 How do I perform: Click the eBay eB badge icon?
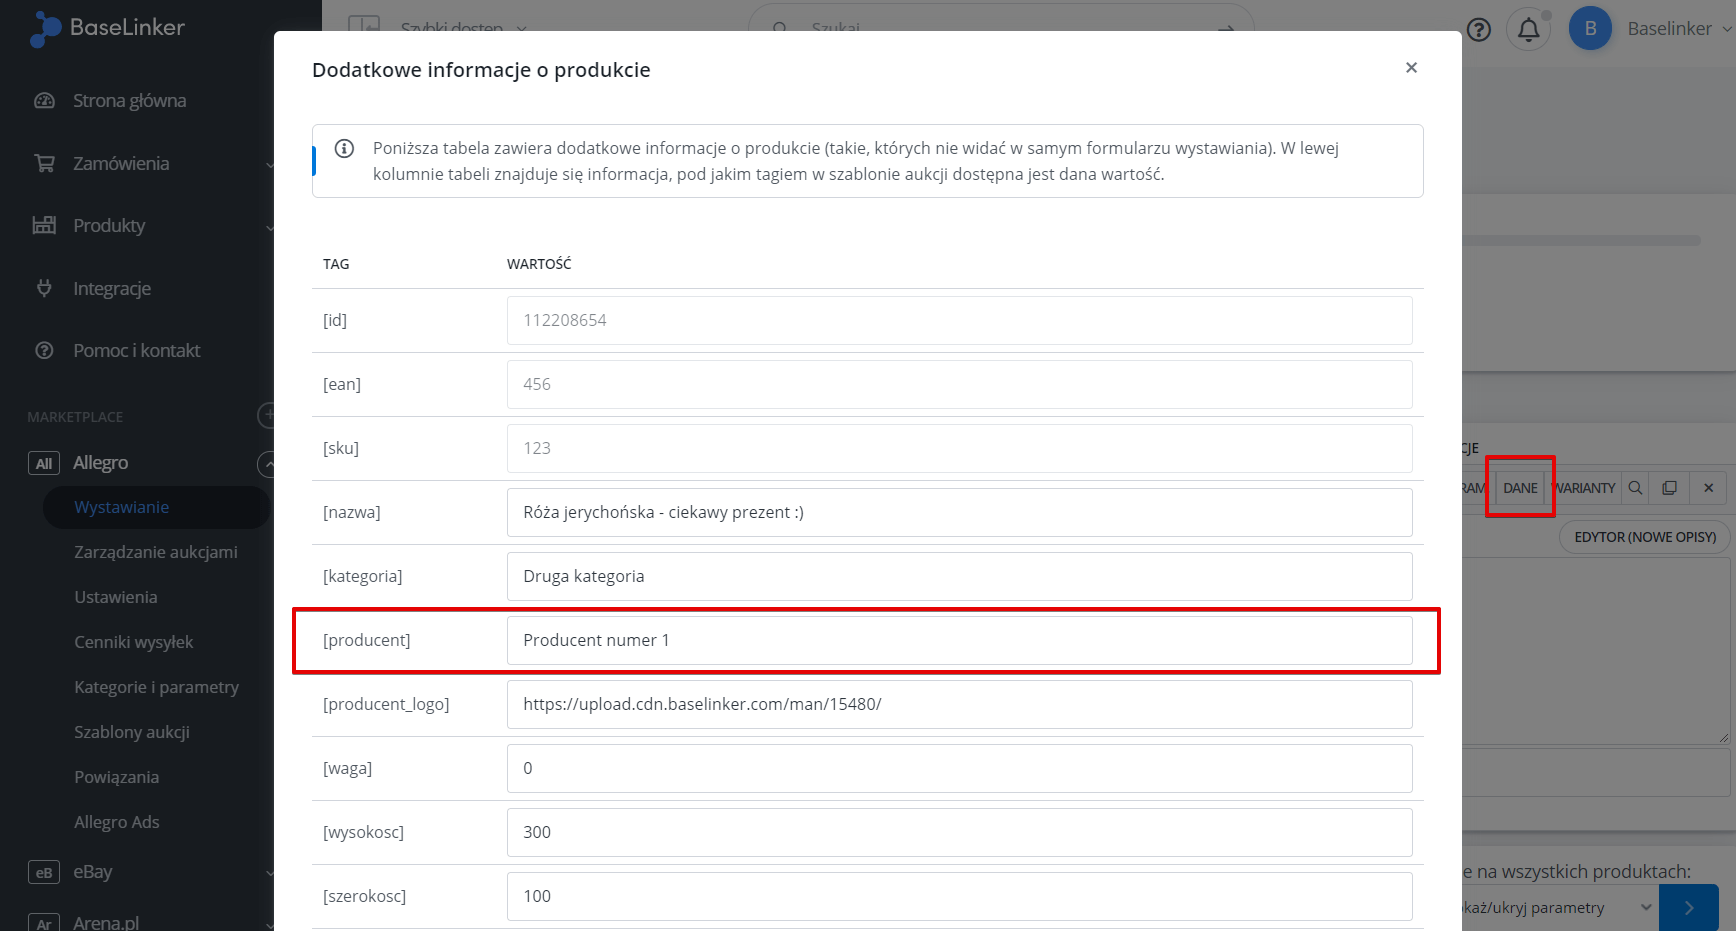click(x=44, y=873)
